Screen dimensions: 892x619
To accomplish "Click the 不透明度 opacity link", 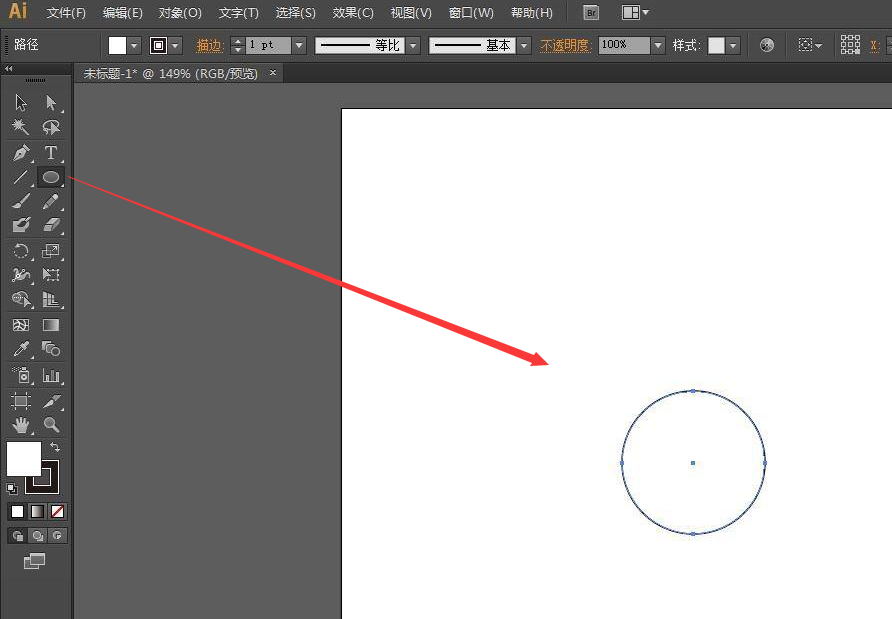I will pos(565,46).
